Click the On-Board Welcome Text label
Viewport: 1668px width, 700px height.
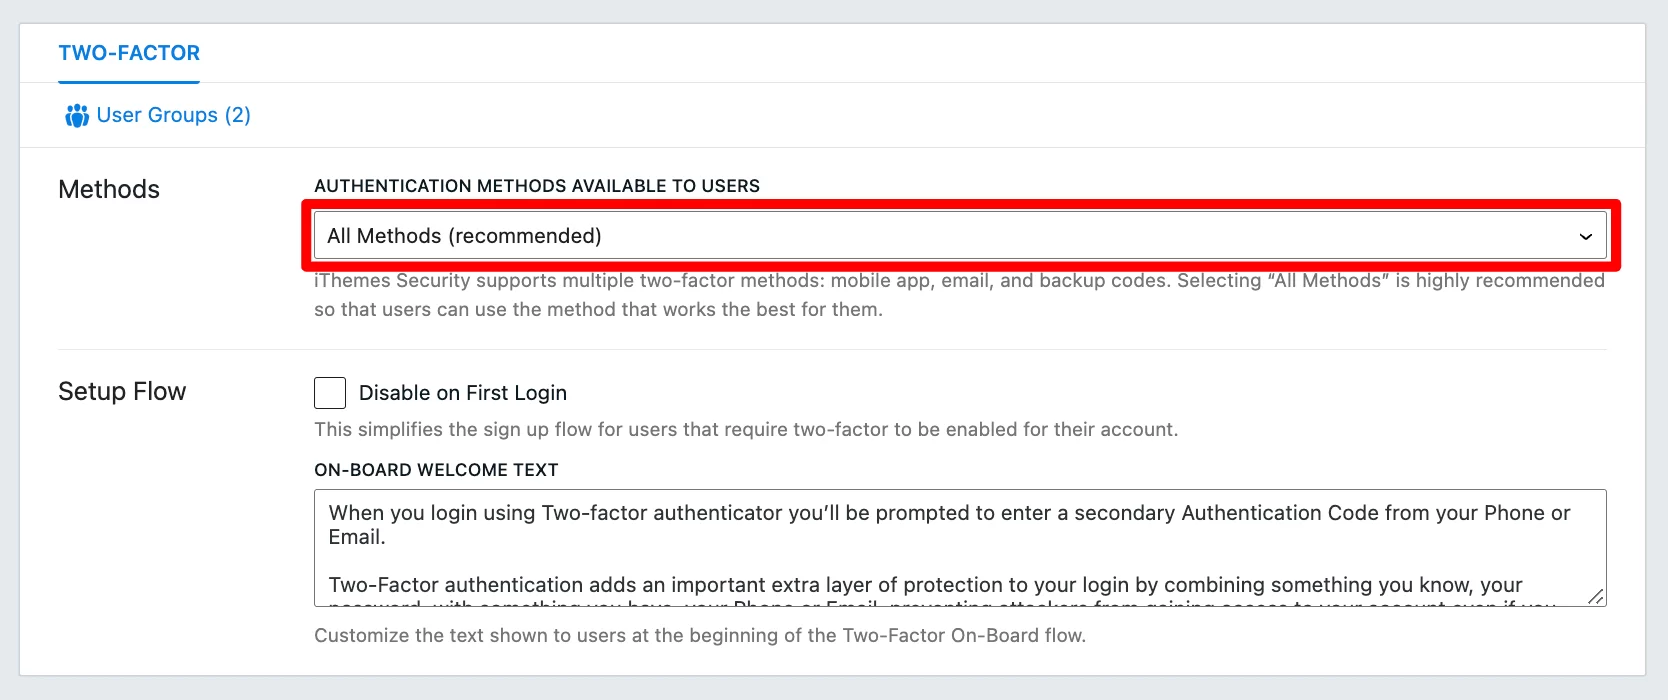[x=436, y=470]
